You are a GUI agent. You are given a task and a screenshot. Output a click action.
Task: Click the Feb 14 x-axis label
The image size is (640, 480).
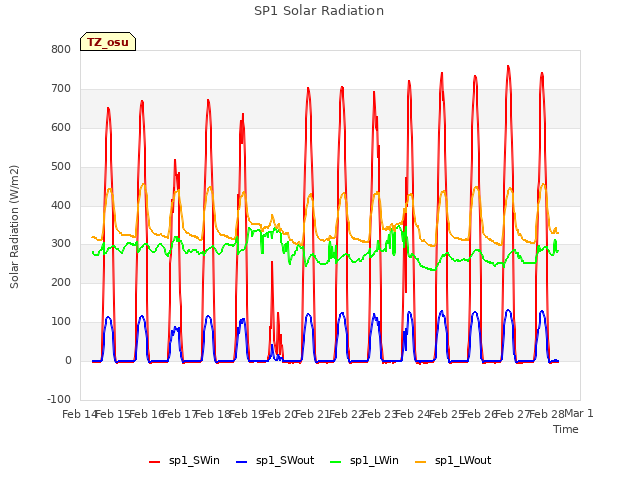click(79, 414)
